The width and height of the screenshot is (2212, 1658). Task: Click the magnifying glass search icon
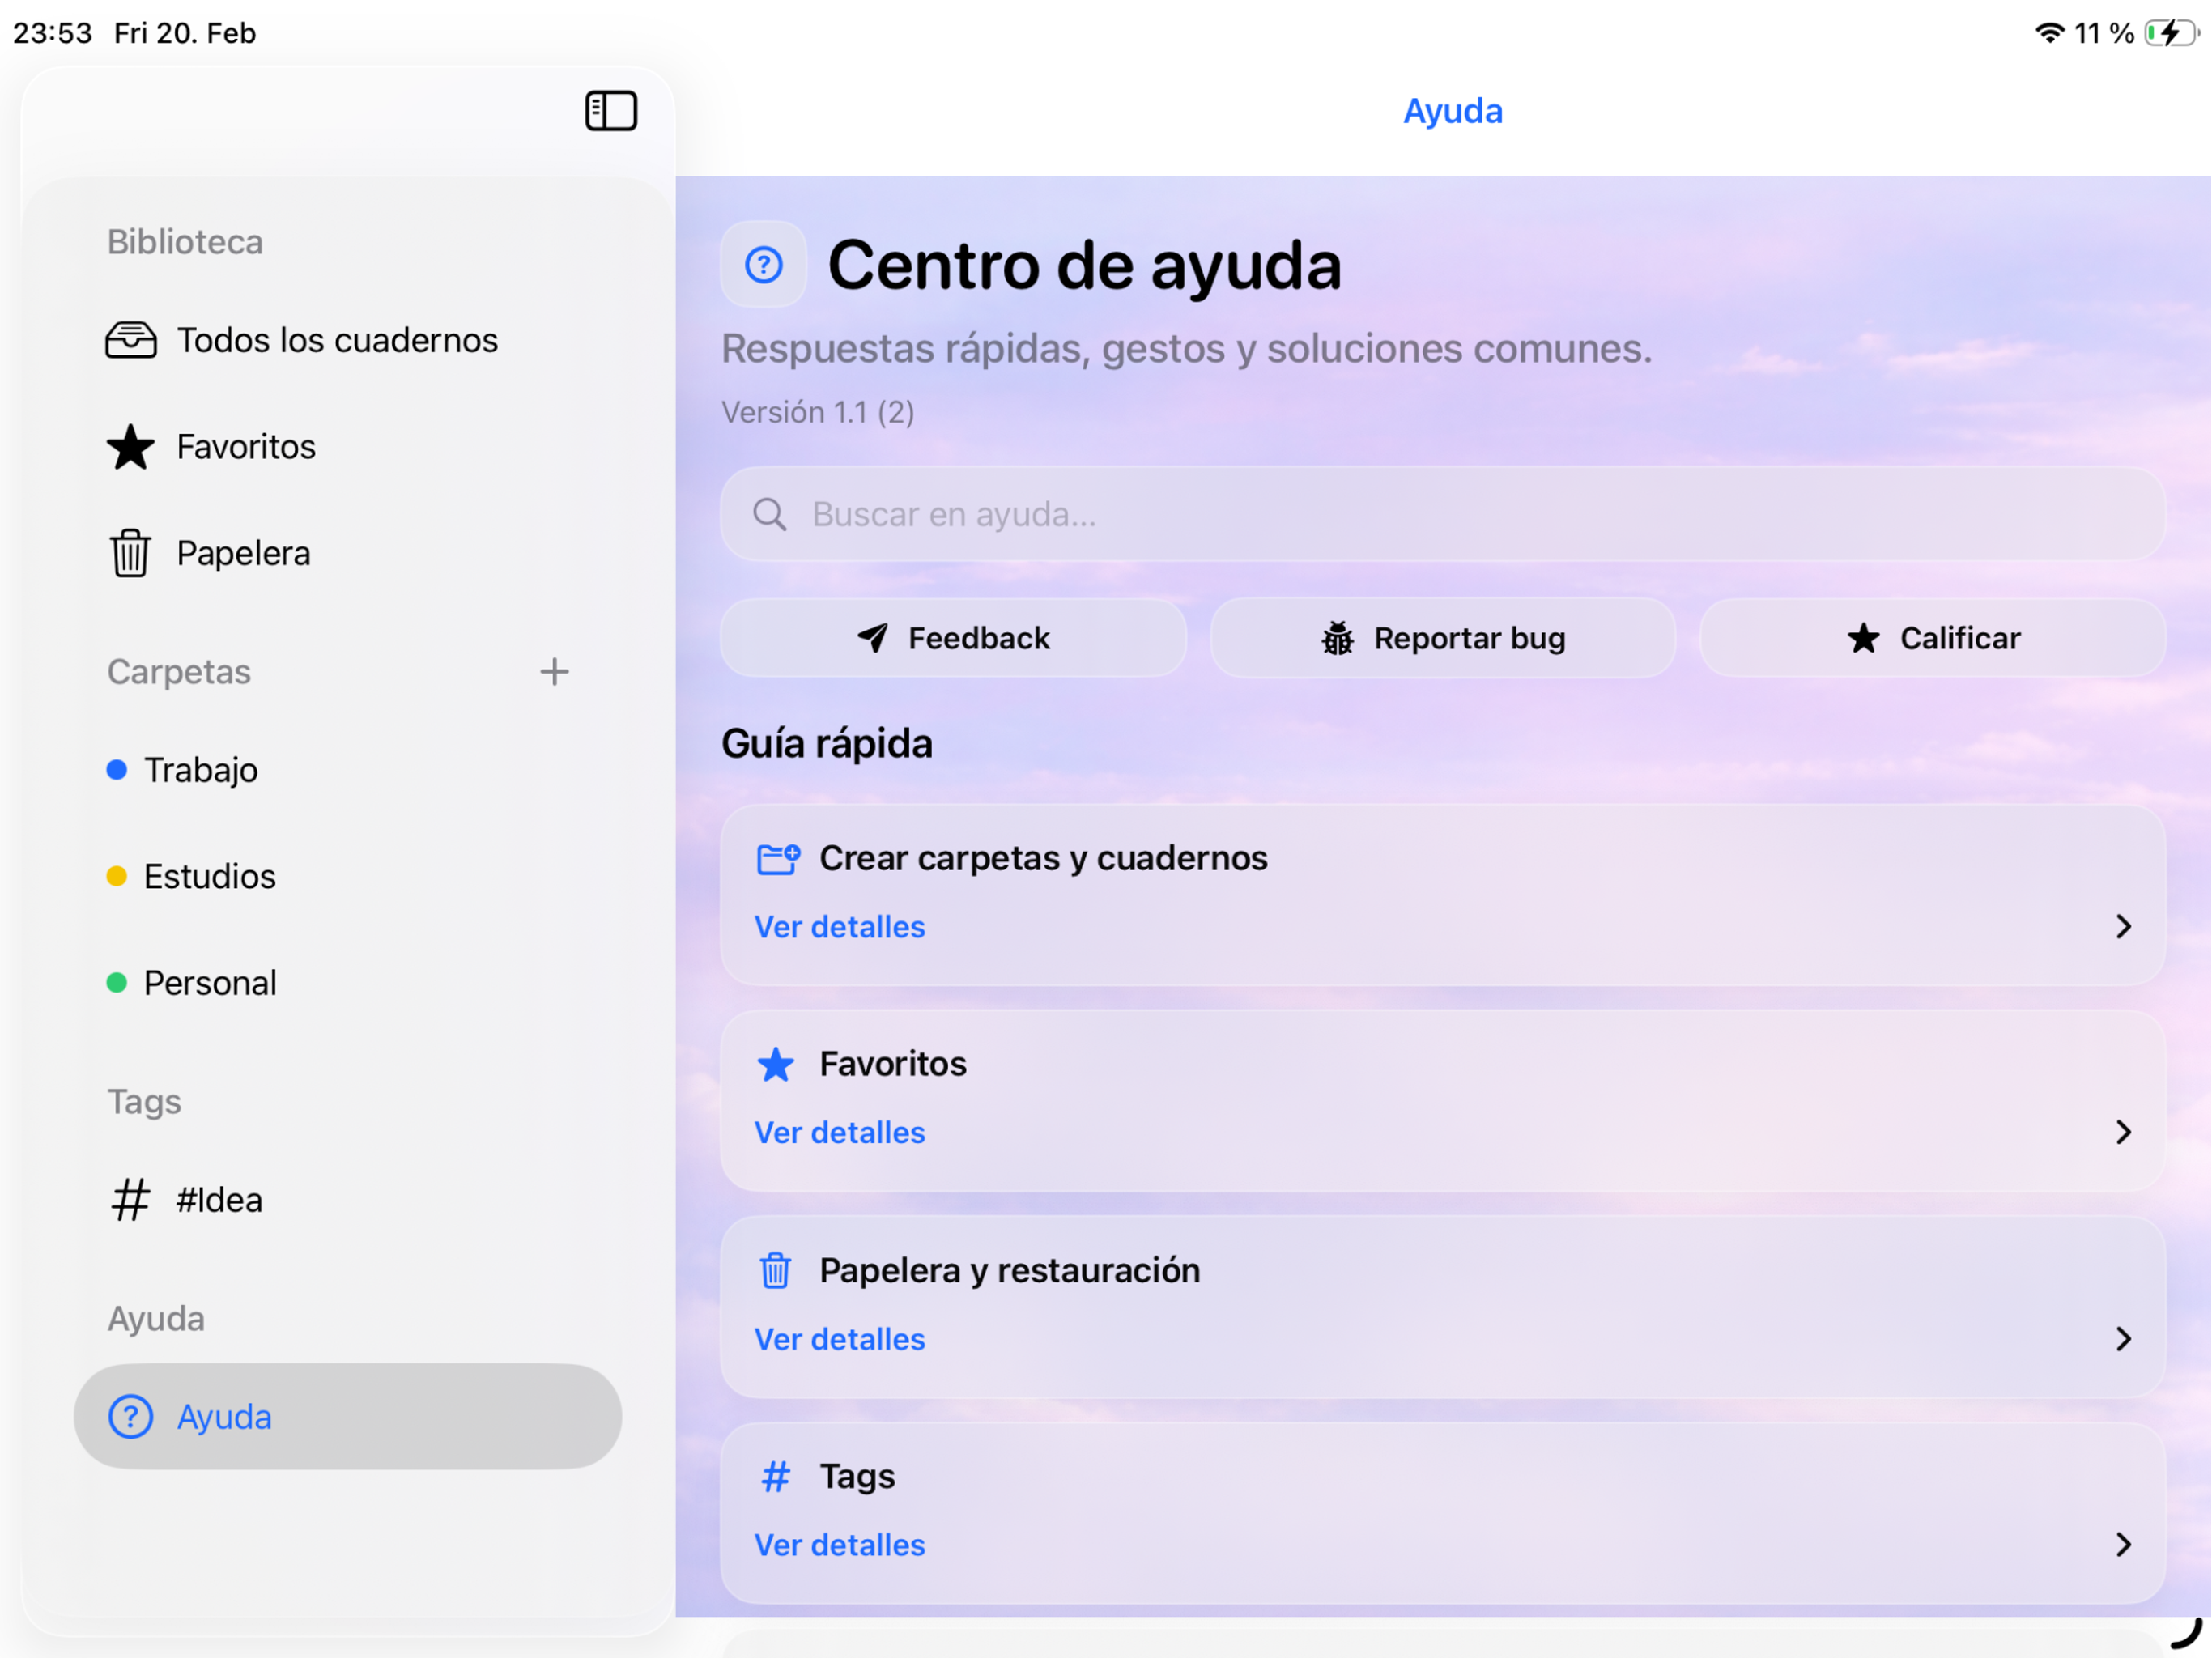[770, 514]
